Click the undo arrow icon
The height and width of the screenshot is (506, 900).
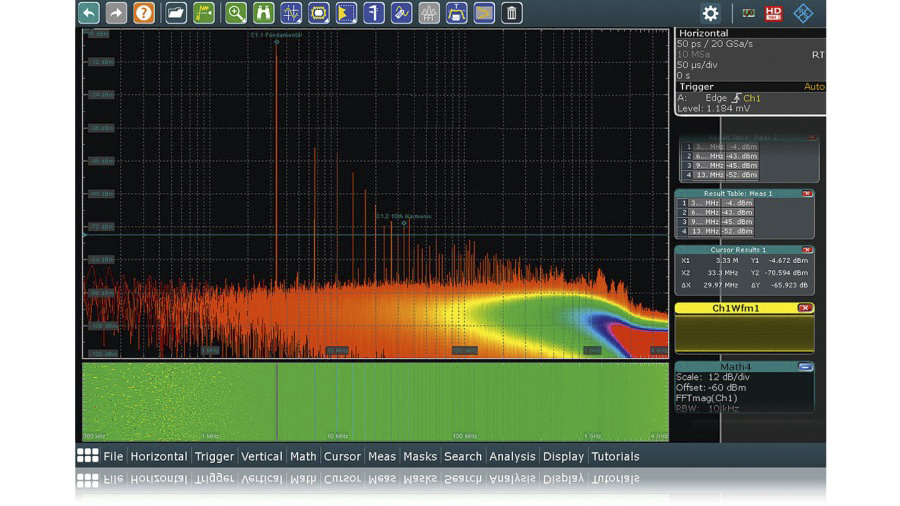[x=90, y=13]
